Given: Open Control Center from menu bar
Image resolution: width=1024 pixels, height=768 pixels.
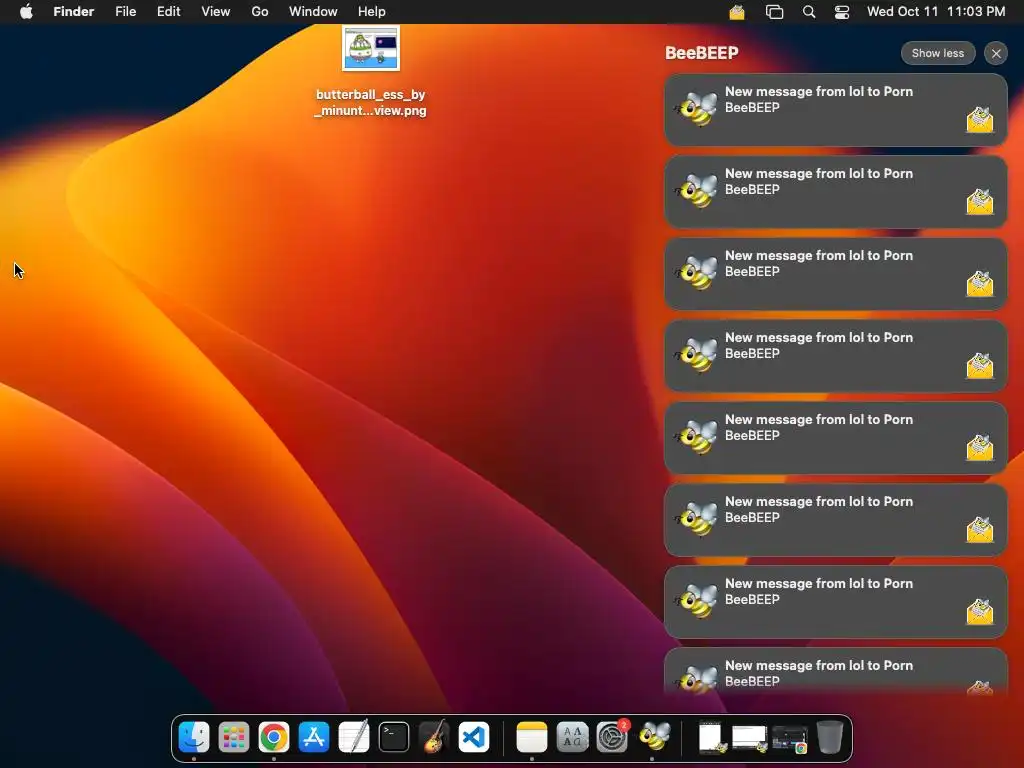Looking at the screenshot, I should [x=842, y=12].
